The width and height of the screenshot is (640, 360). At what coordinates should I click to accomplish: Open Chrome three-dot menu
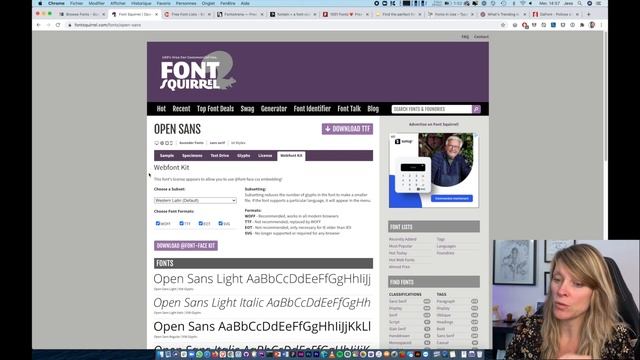click(x=601, y=25)
